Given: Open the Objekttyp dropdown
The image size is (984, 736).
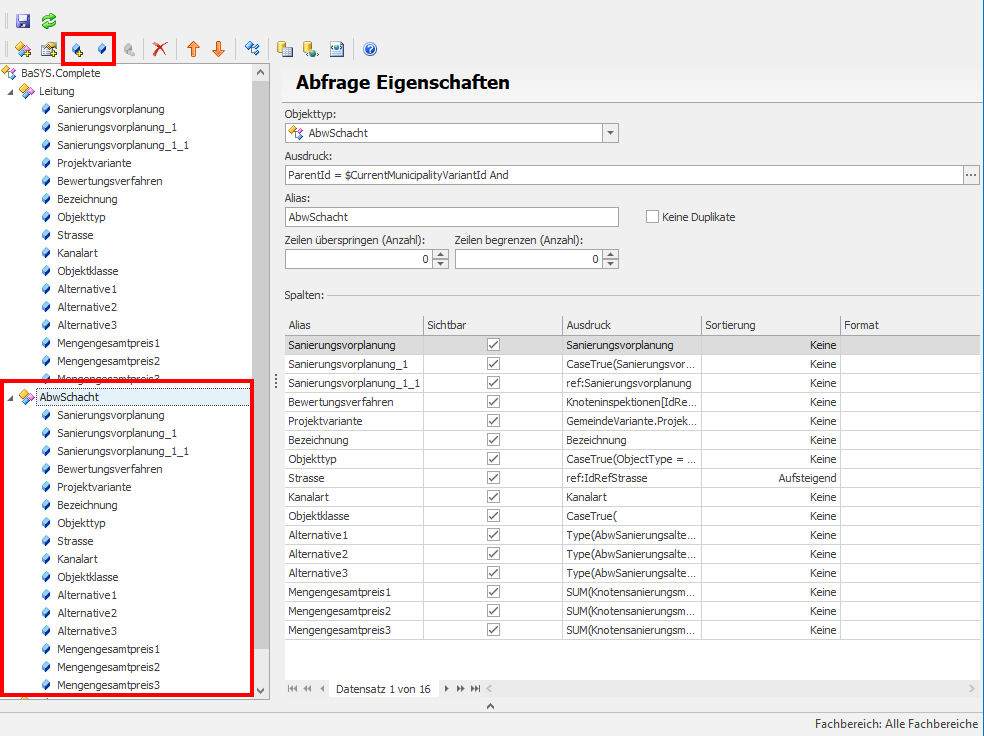Looking at the screenshot, I should click(x=610, y=133).
